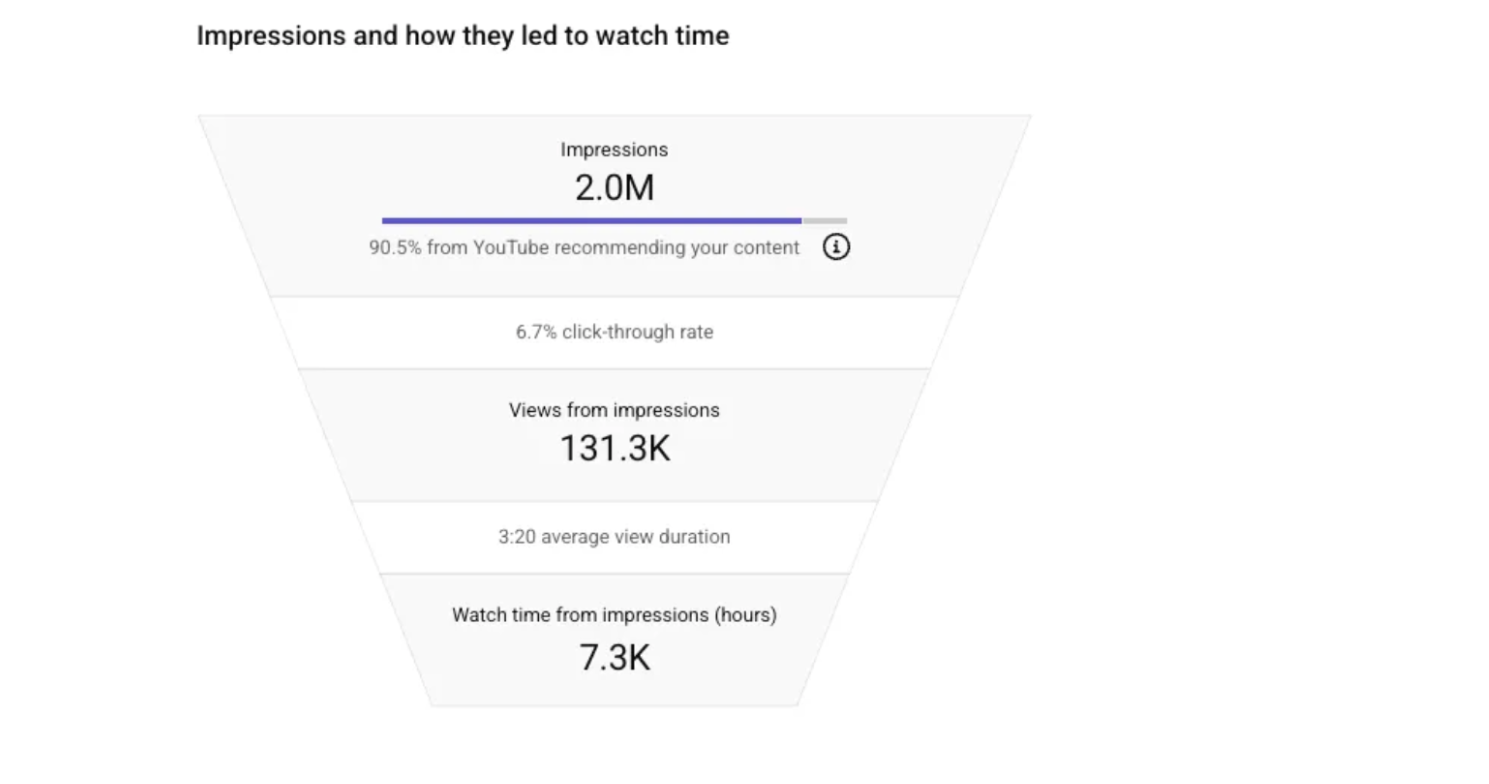Click the 2.0M impressions value

614,187
